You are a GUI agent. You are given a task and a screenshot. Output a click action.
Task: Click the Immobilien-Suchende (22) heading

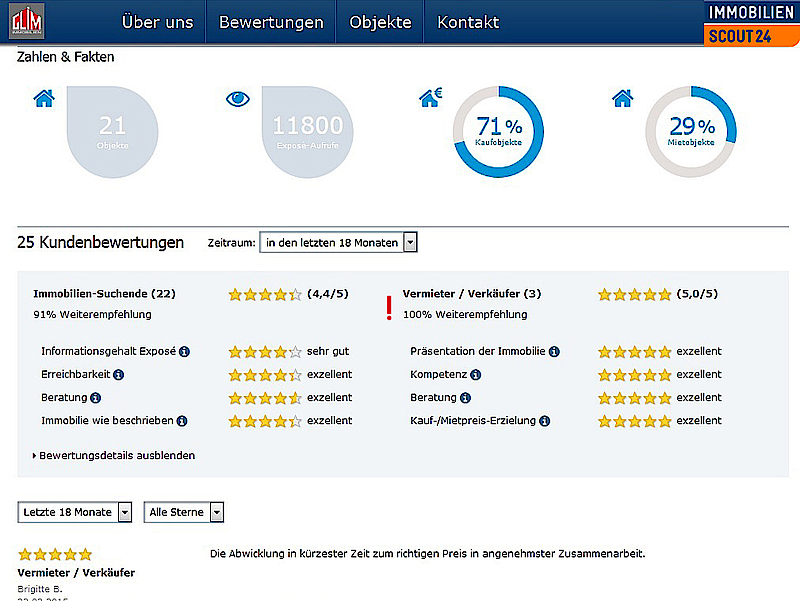(x=104, y=294)
